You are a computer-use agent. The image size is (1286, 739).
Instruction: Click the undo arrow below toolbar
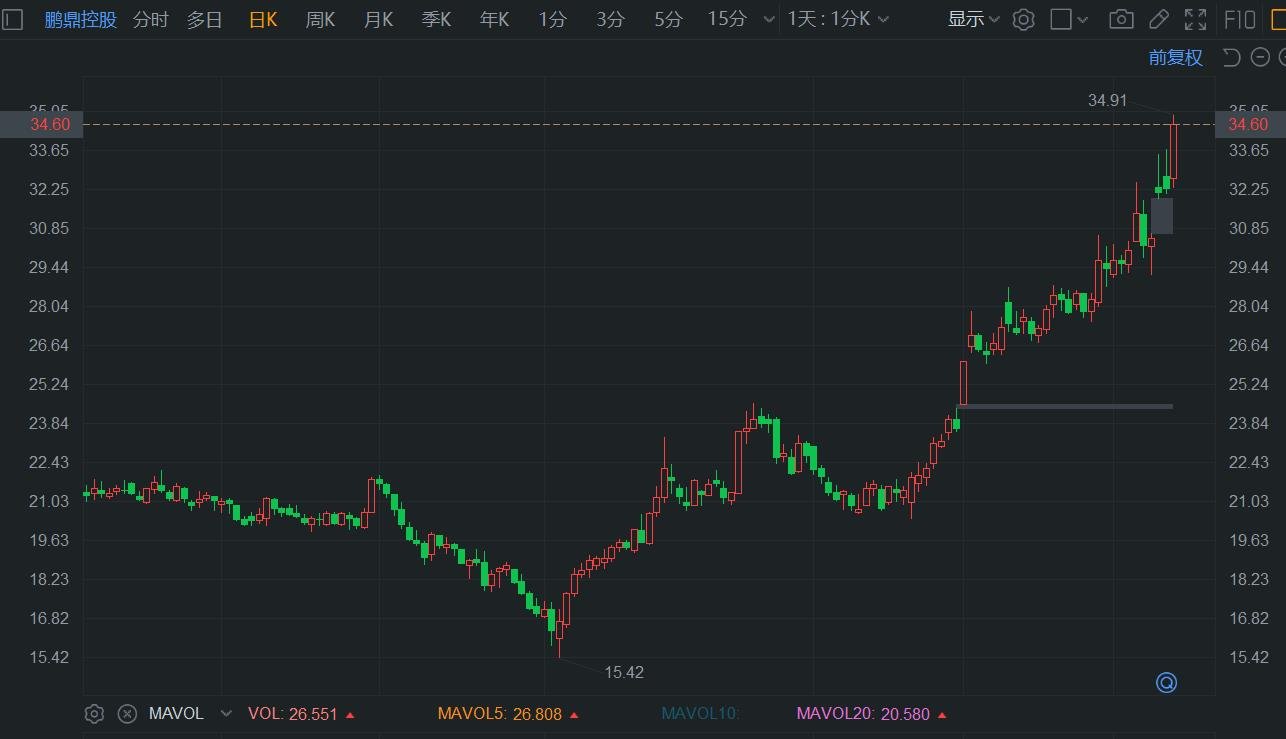click(1231, 57)
